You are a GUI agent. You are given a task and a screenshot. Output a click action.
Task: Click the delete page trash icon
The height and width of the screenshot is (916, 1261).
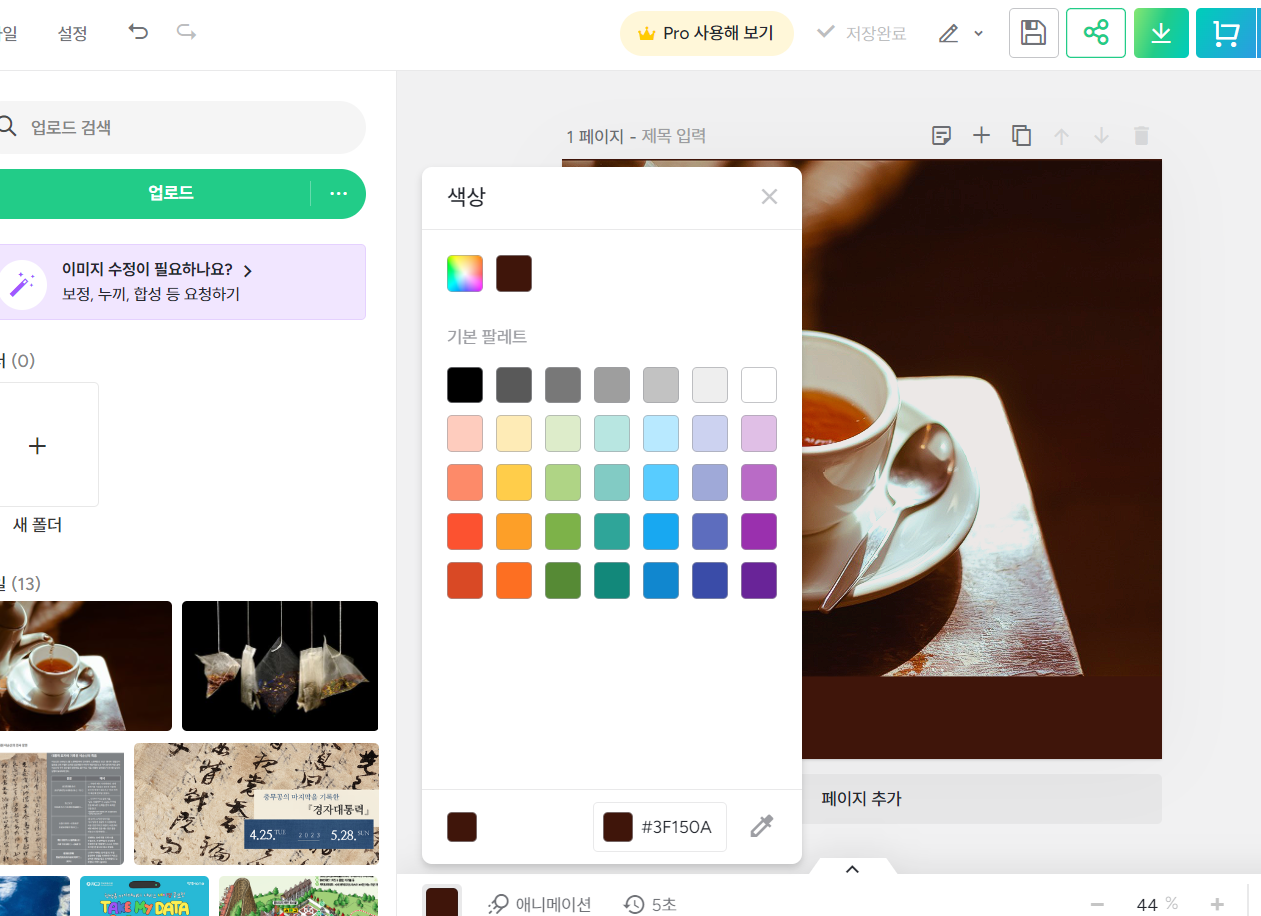pyautogui.click(x=1141, y=135)
